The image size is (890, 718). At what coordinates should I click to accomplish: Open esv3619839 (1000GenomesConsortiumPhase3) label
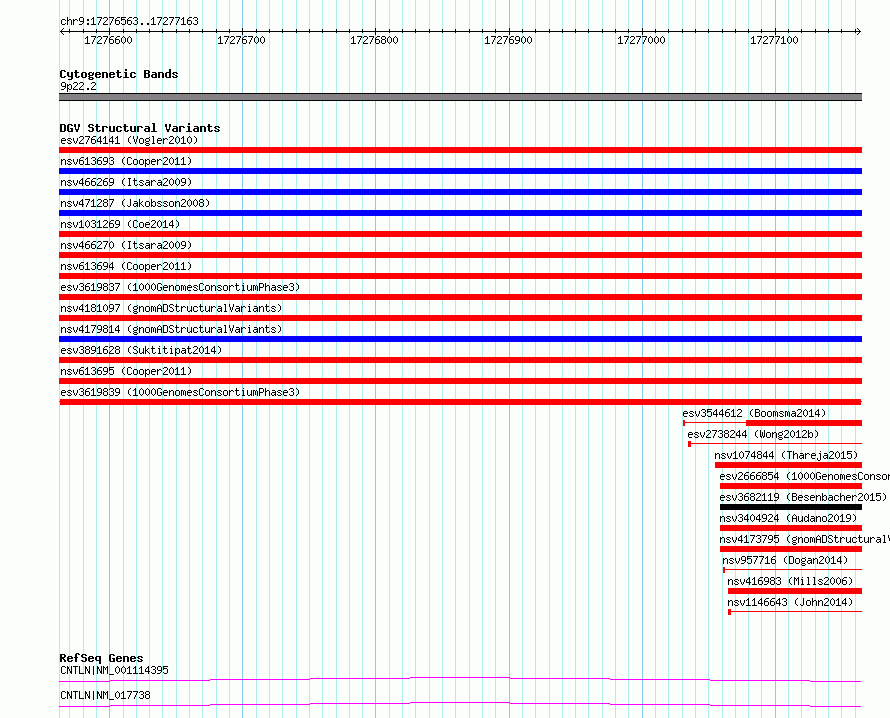click(x=180, y=392)
